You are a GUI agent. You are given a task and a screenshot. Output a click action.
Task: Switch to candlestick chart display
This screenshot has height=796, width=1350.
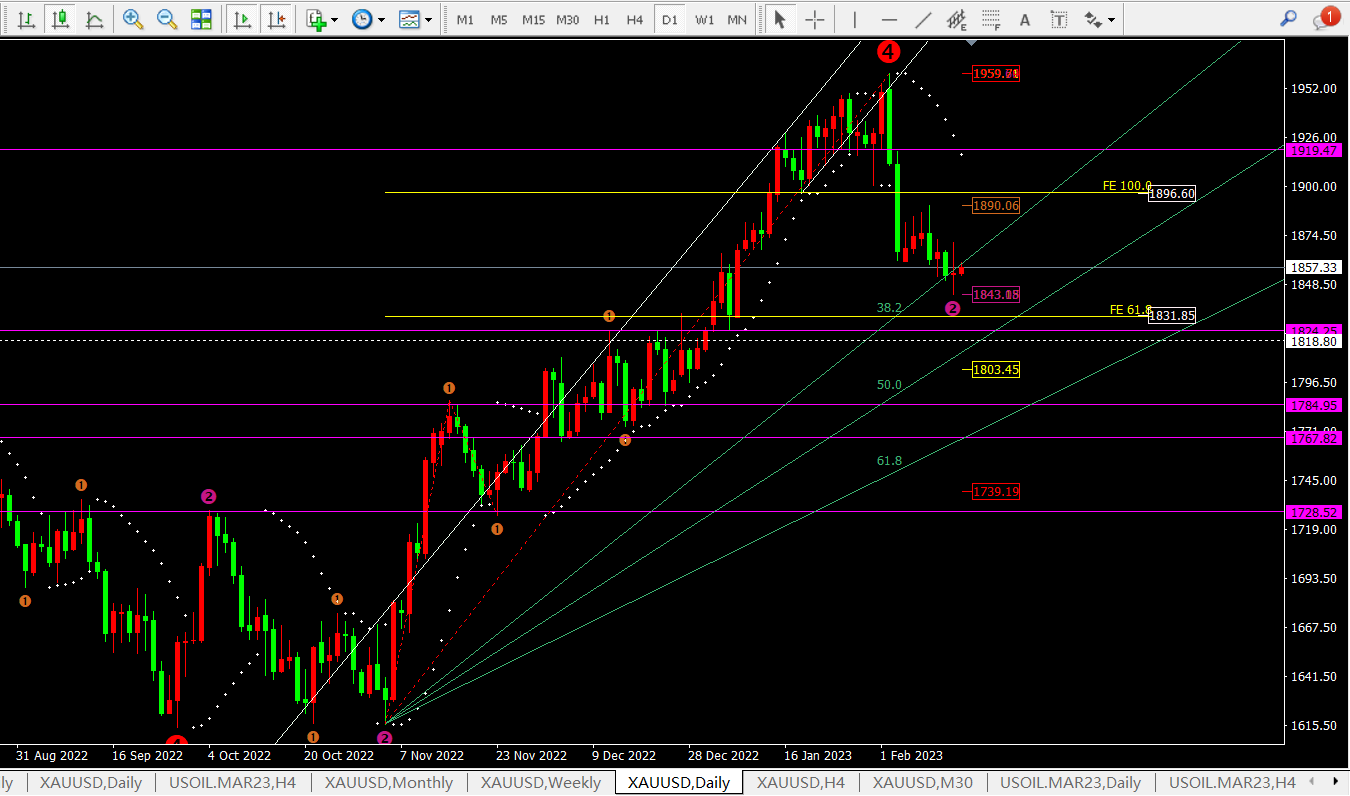click(61, 19)
